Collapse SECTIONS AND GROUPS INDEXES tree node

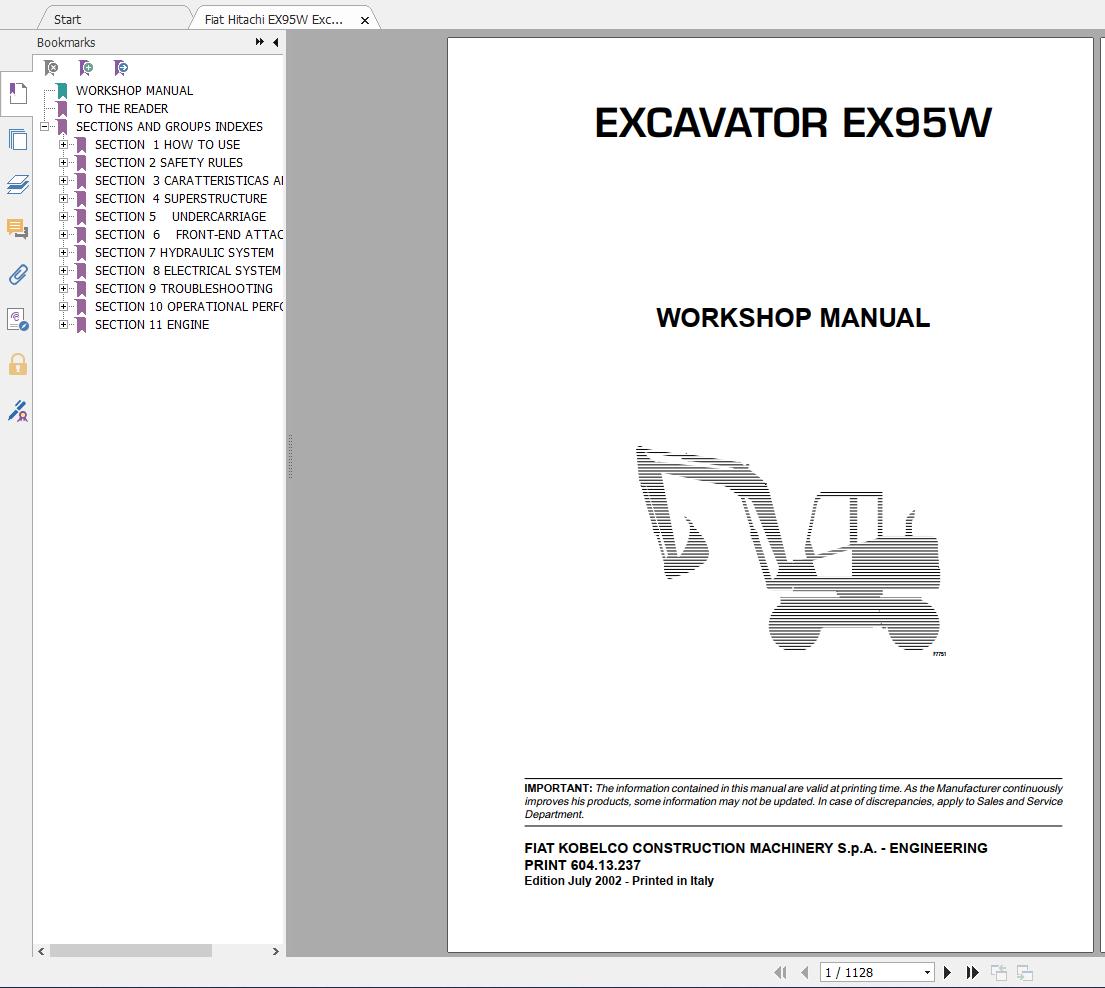pos(44,127)
